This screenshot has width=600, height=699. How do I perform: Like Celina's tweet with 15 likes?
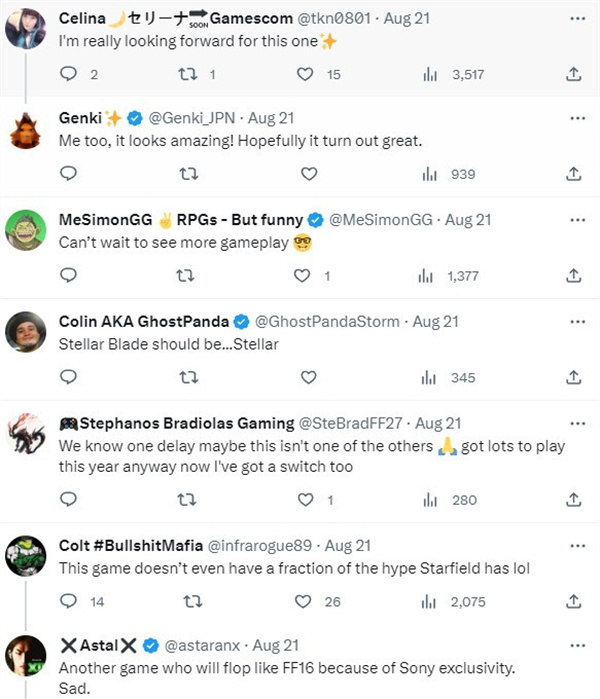pos(308,74)
